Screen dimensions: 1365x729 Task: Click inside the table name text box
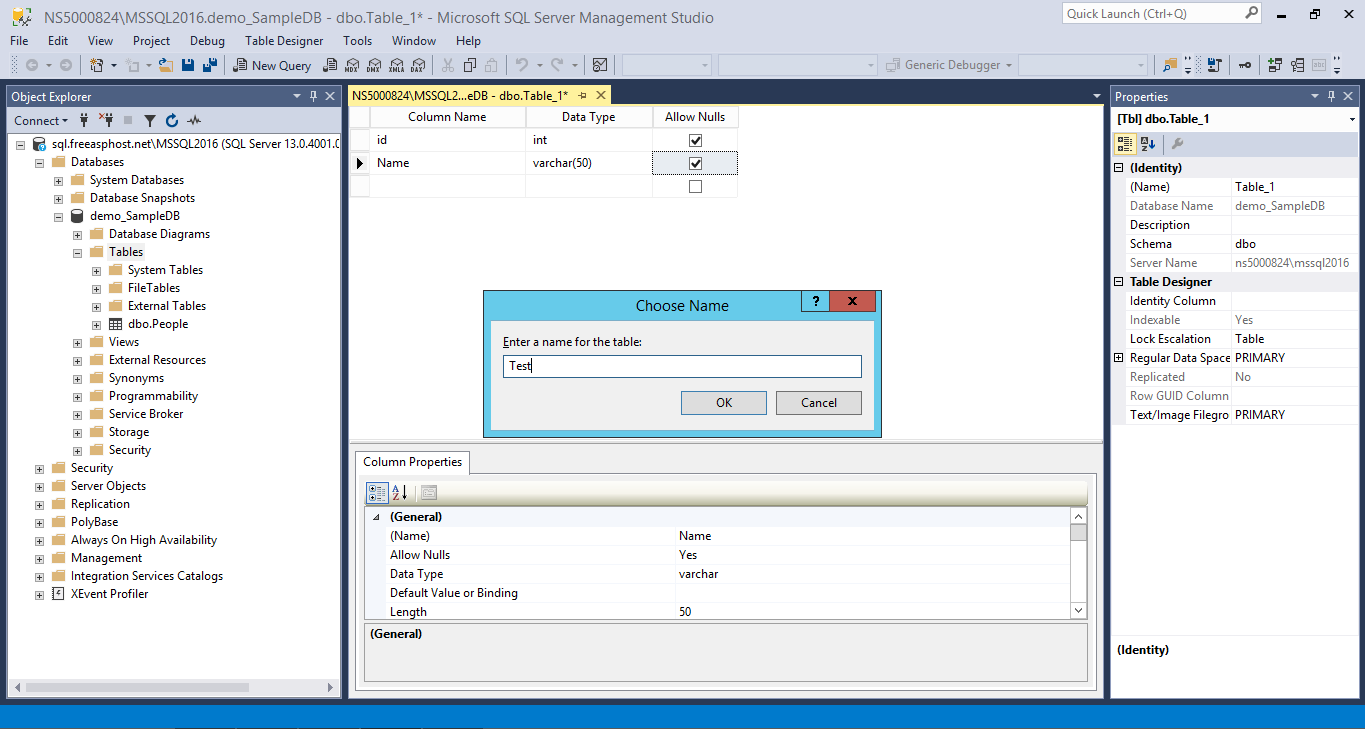[681, 366]
